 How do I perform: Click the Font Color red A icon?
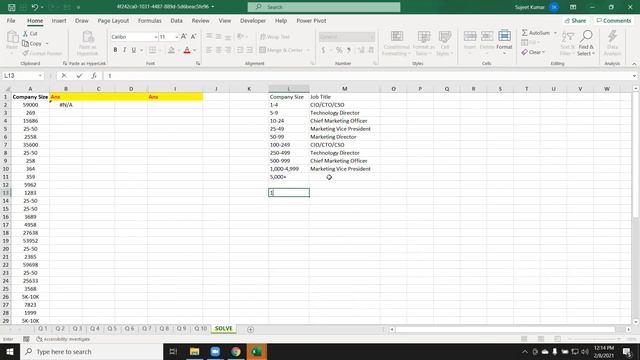click(187, 50)
